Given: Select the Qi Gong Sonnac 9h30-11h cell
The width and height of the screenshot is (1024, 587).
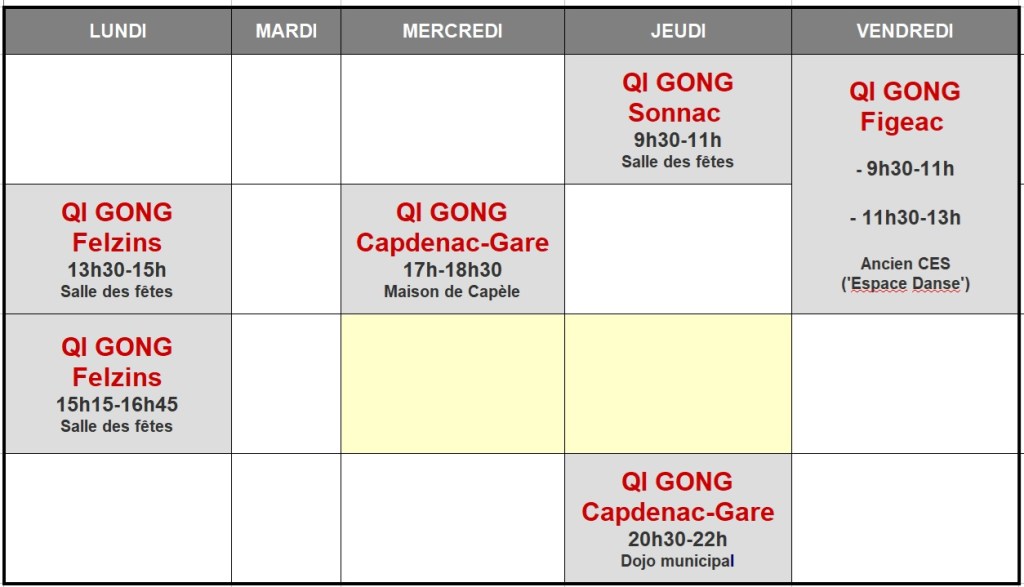Looking at the screenshot, I should (678, 119).
